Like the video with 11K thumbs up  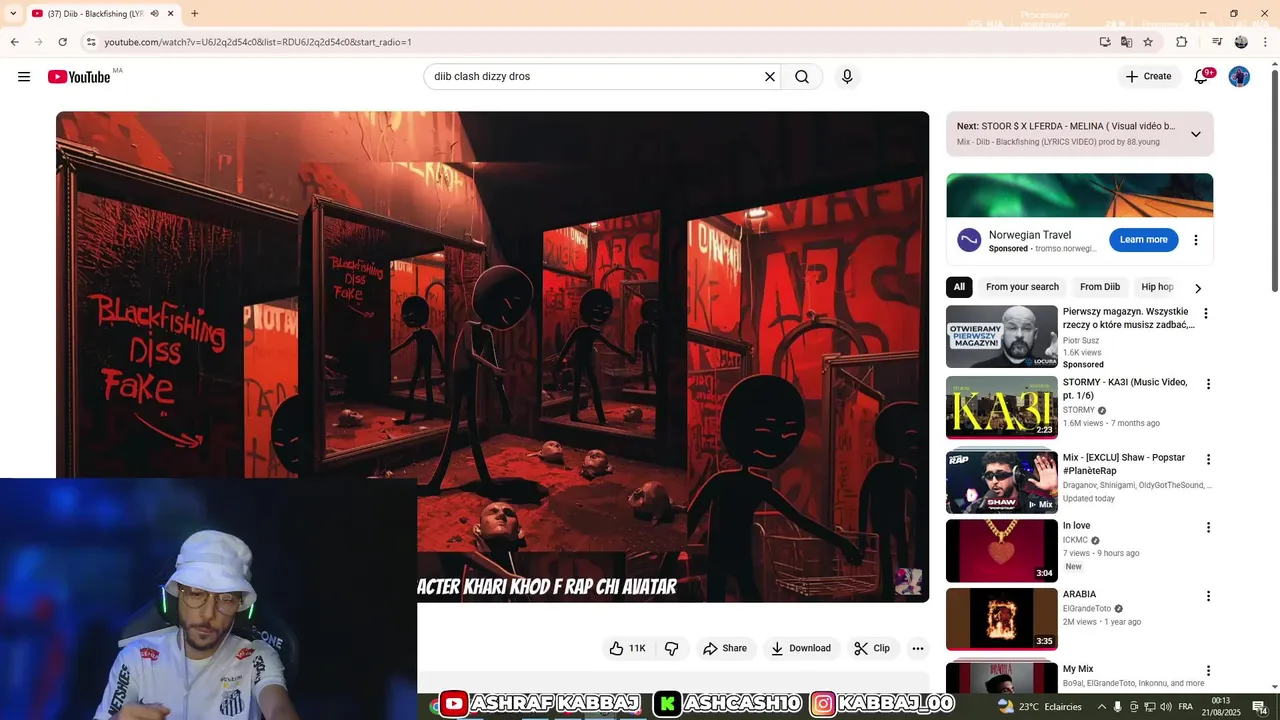tap(628, 648)
